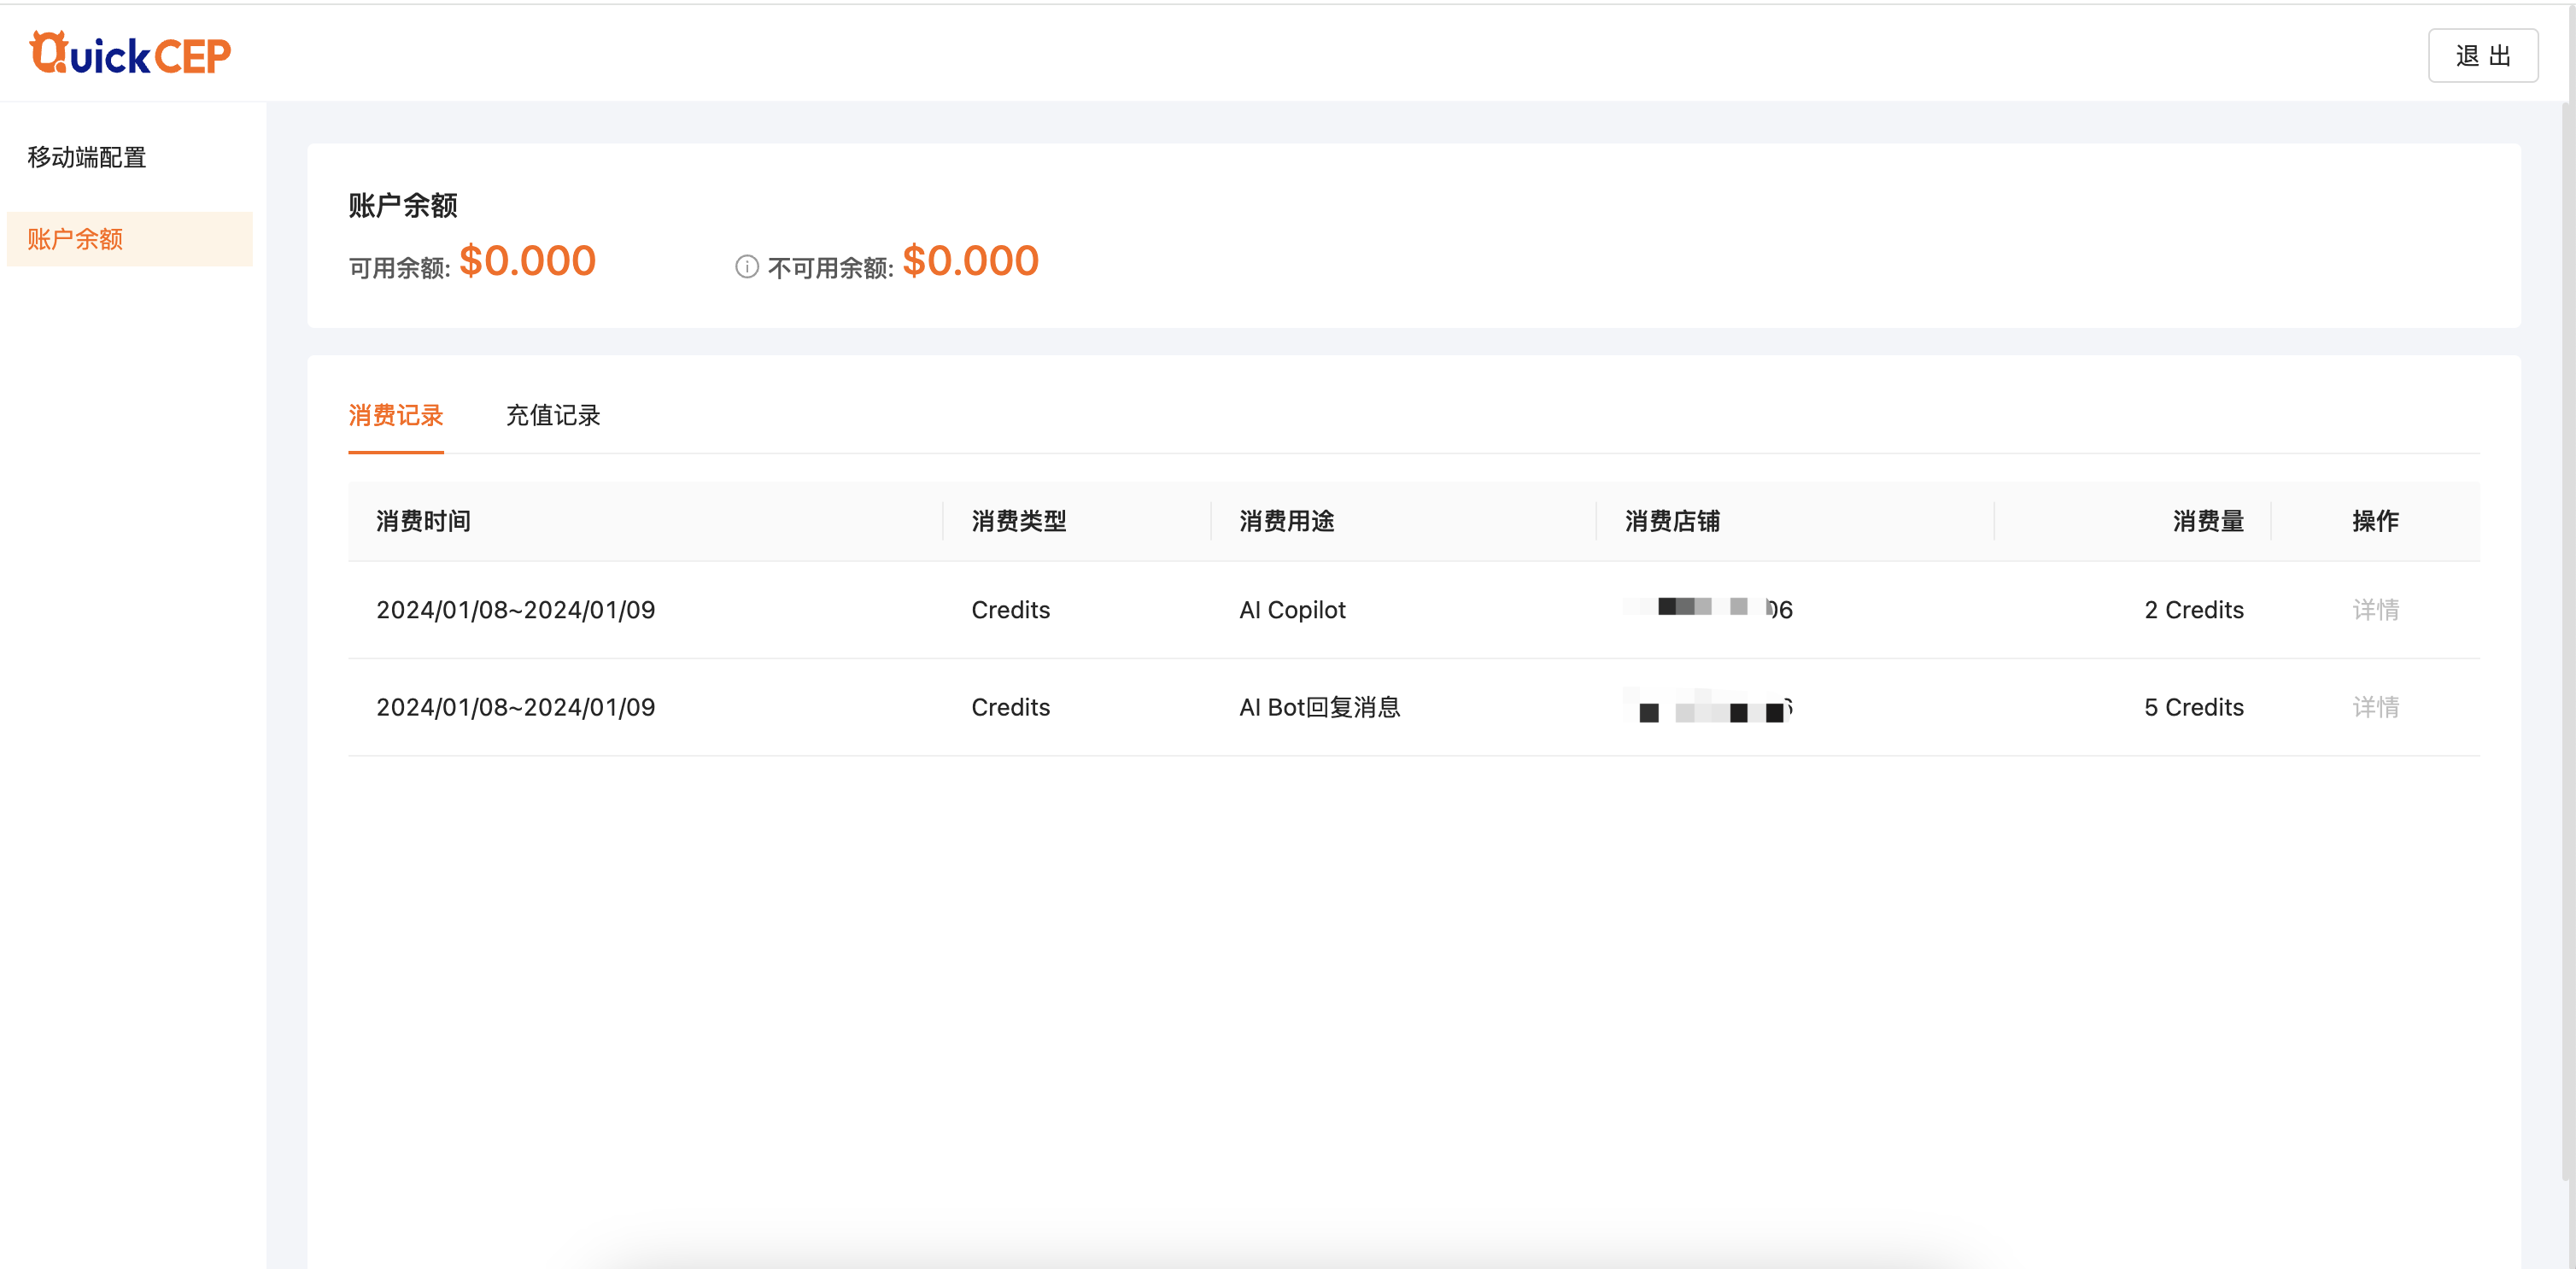Click the 消费时间 column header
This screenshot has height=1269, width=2576.
coord(423,521)
